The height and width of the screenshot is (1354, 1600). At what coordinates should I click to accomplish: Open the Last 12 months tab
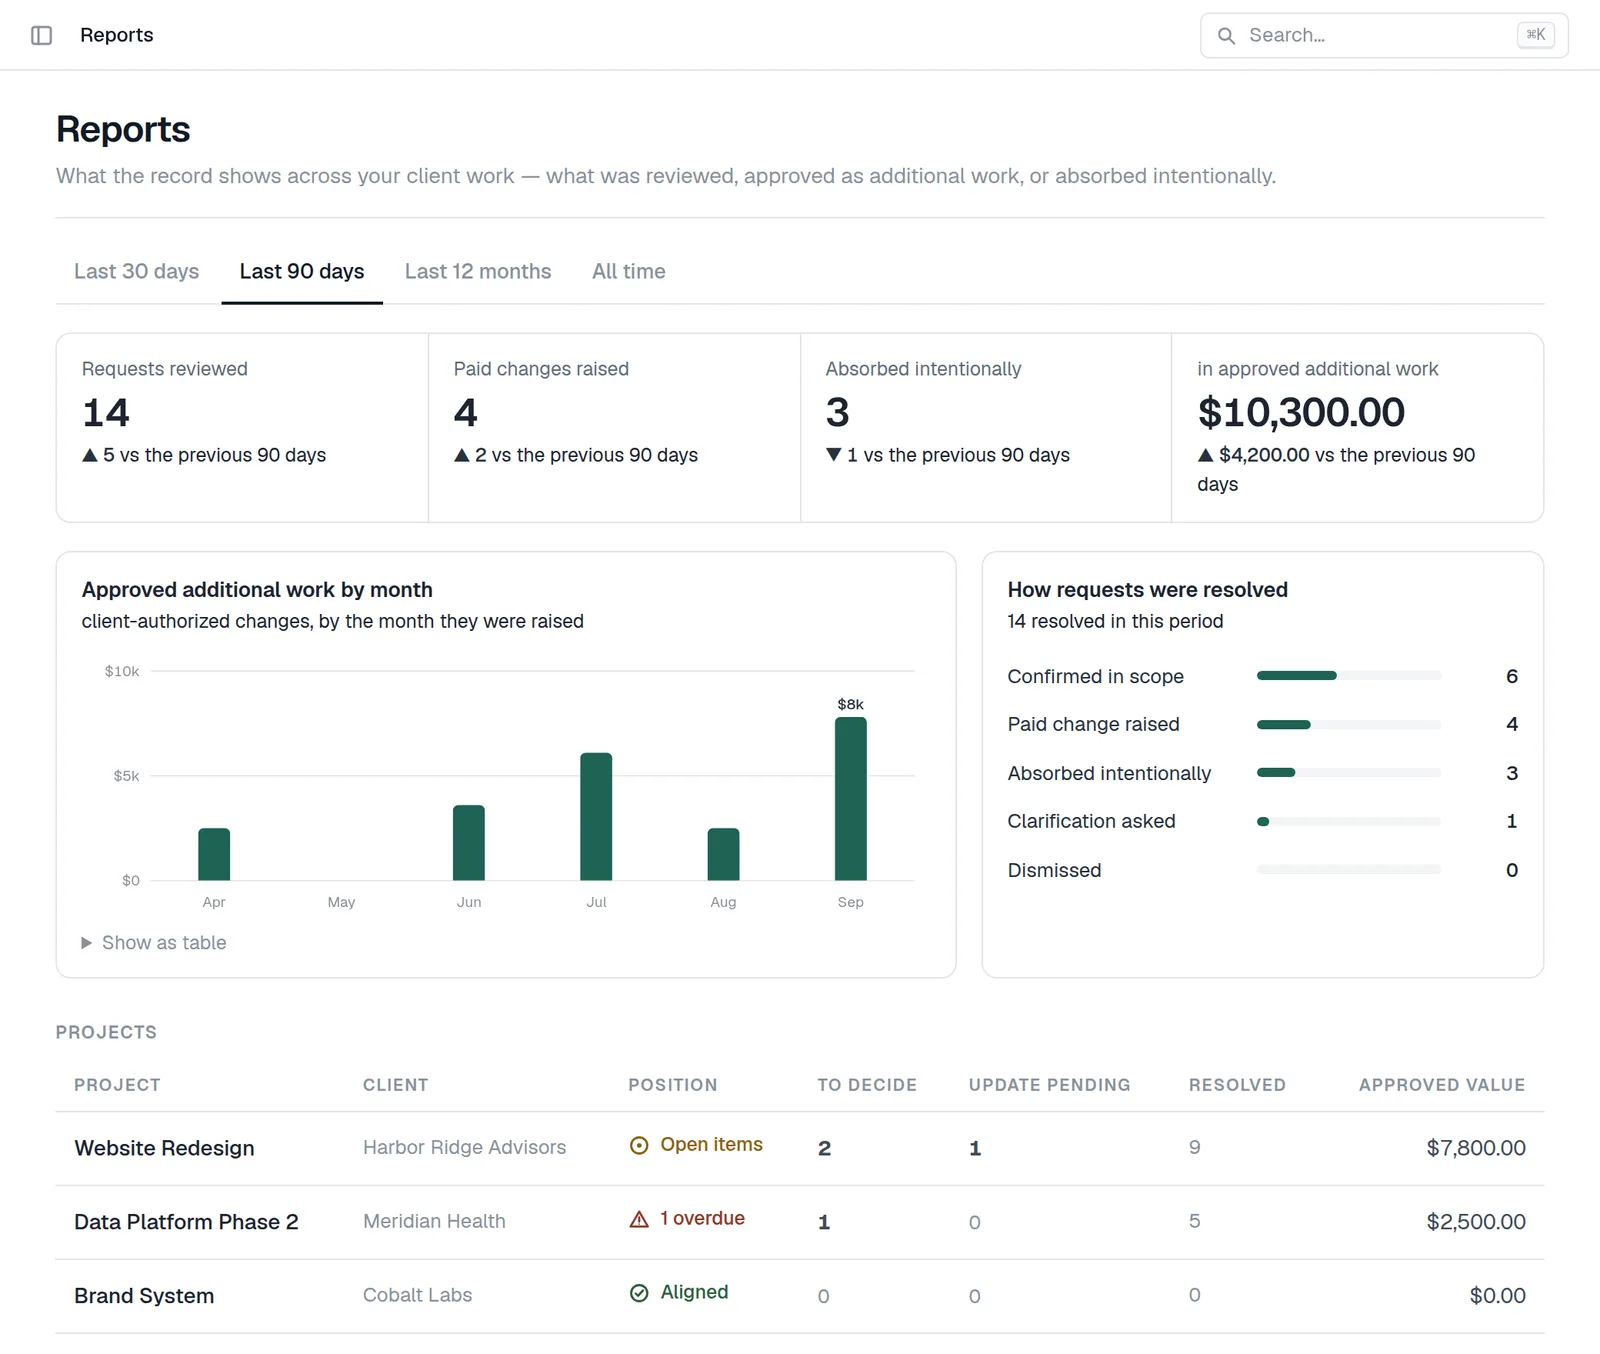coord(478,272)
